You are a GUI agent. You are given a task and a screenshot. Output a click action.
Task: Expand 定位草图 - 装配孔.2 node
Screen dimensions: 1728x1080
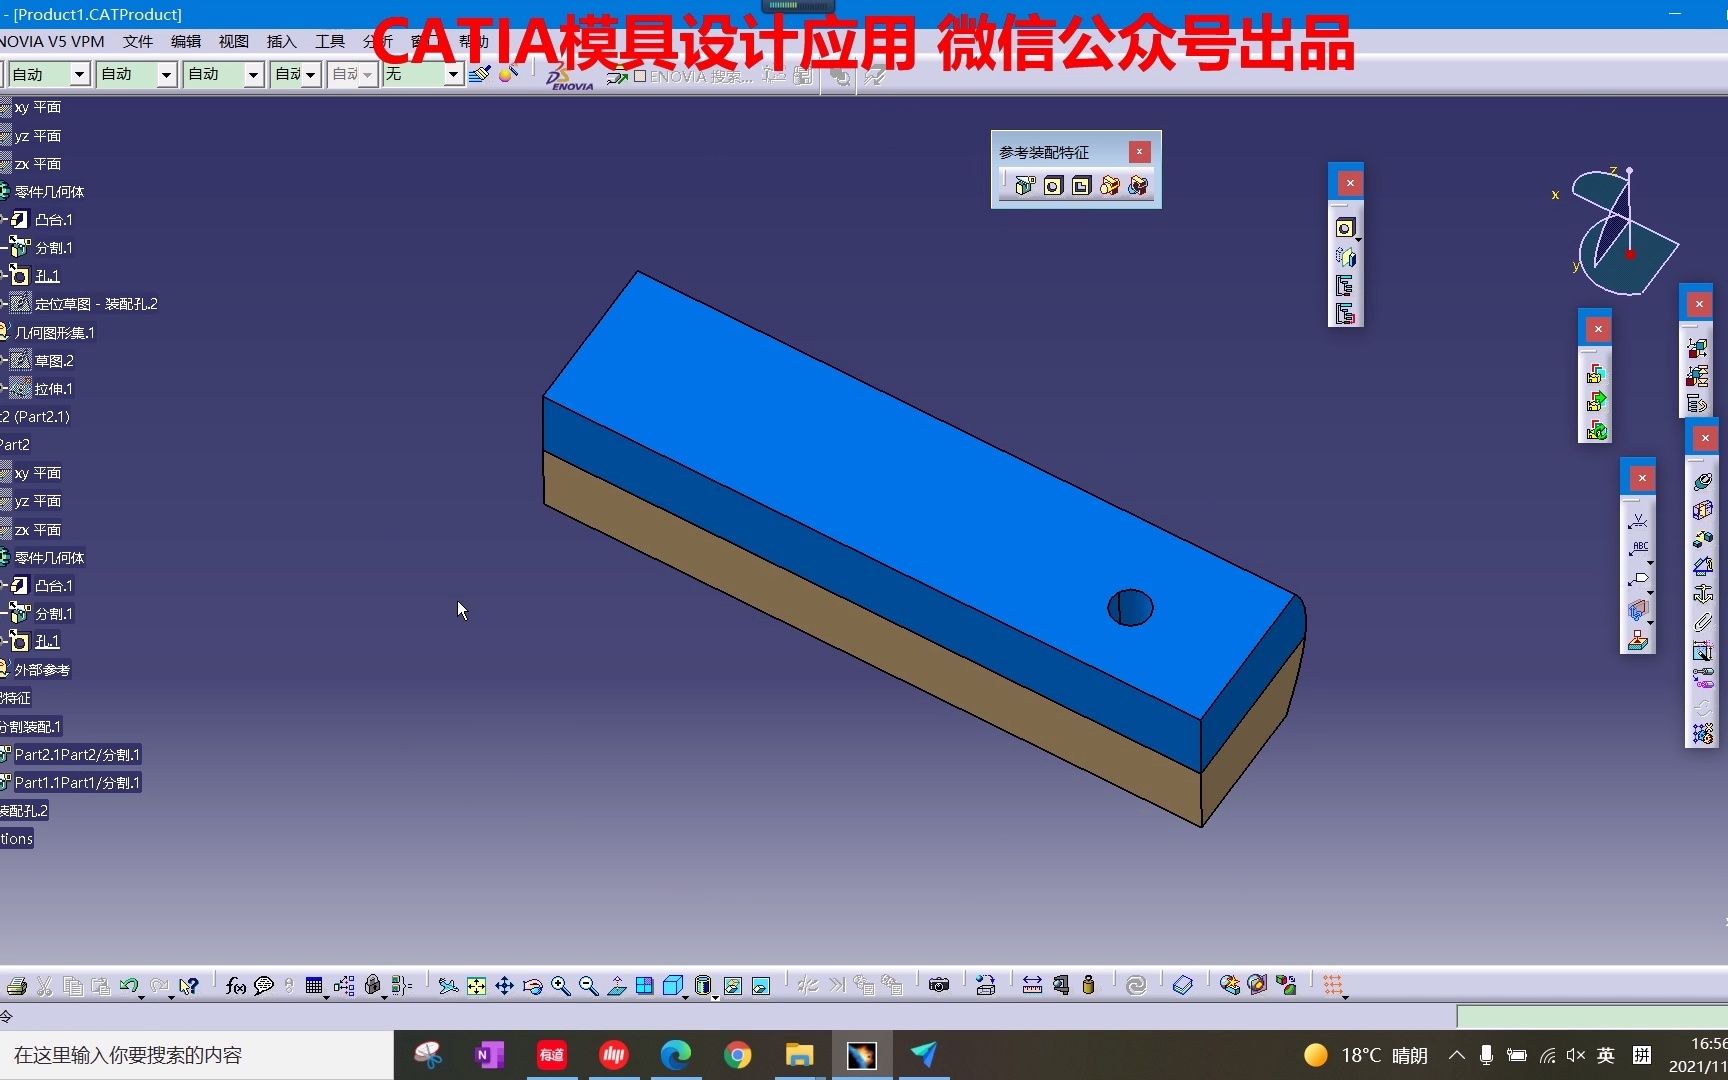pos(4,304)
